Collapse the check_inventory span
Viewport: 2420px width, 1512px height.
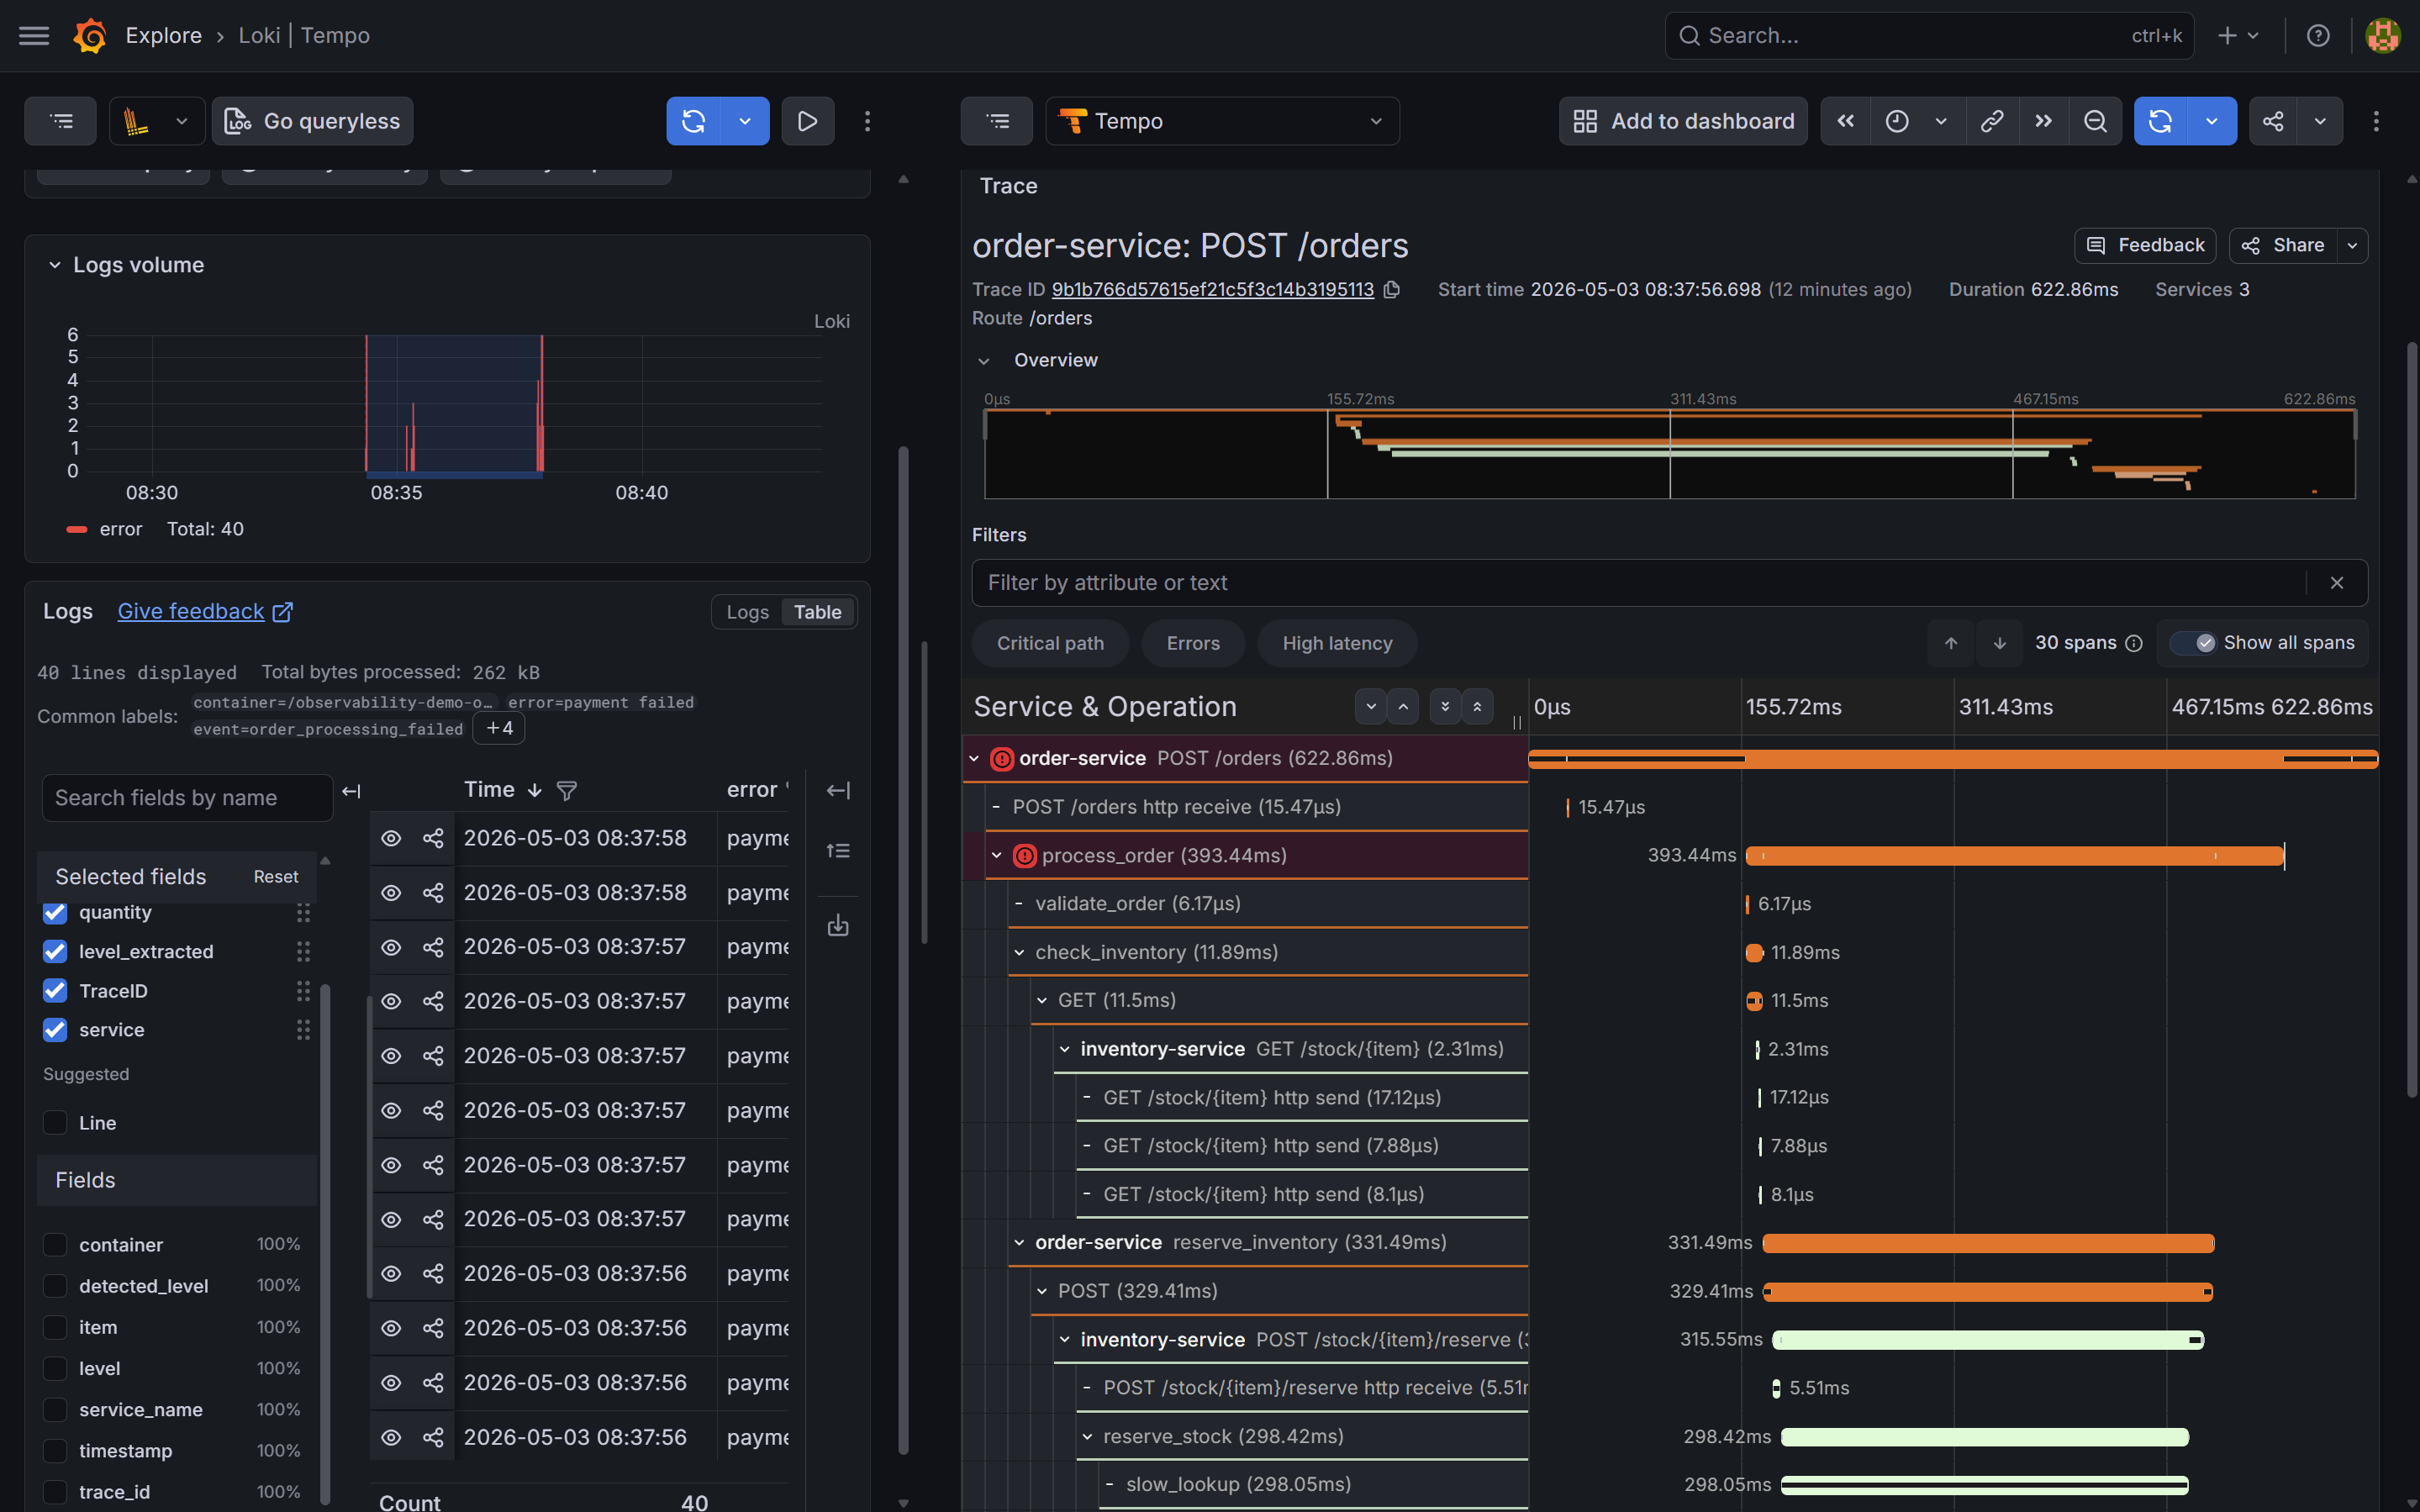pos(1019,953)
